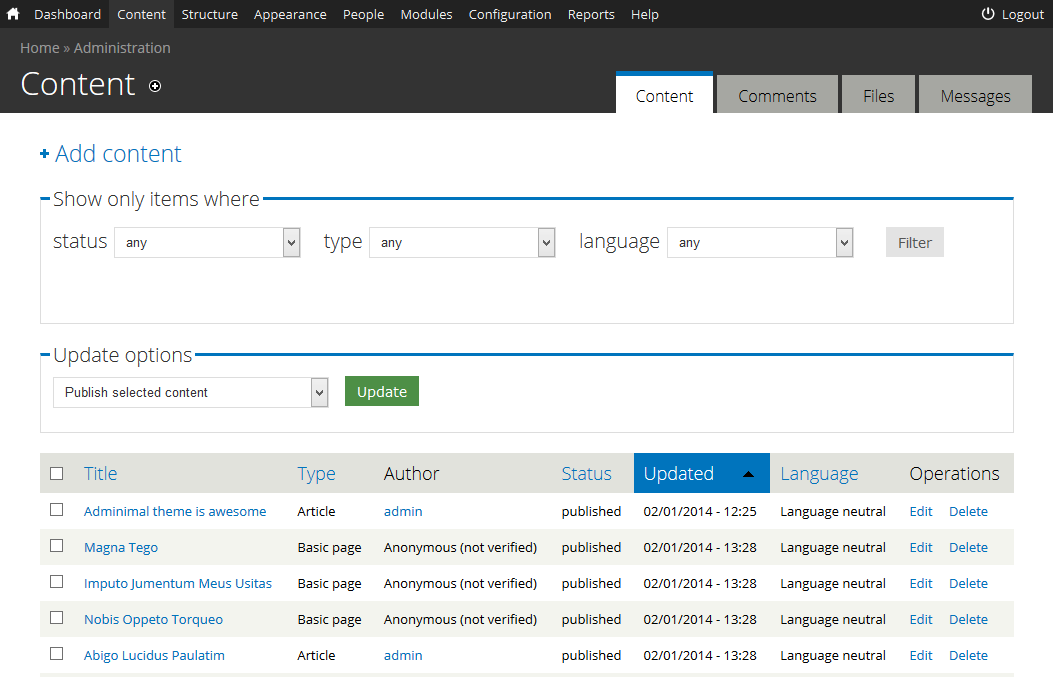Viewport: 1053px width, 678px height.
Task: Check the Imputo Jumentum Meus Usitas checkbox
Action: [57, 582]
